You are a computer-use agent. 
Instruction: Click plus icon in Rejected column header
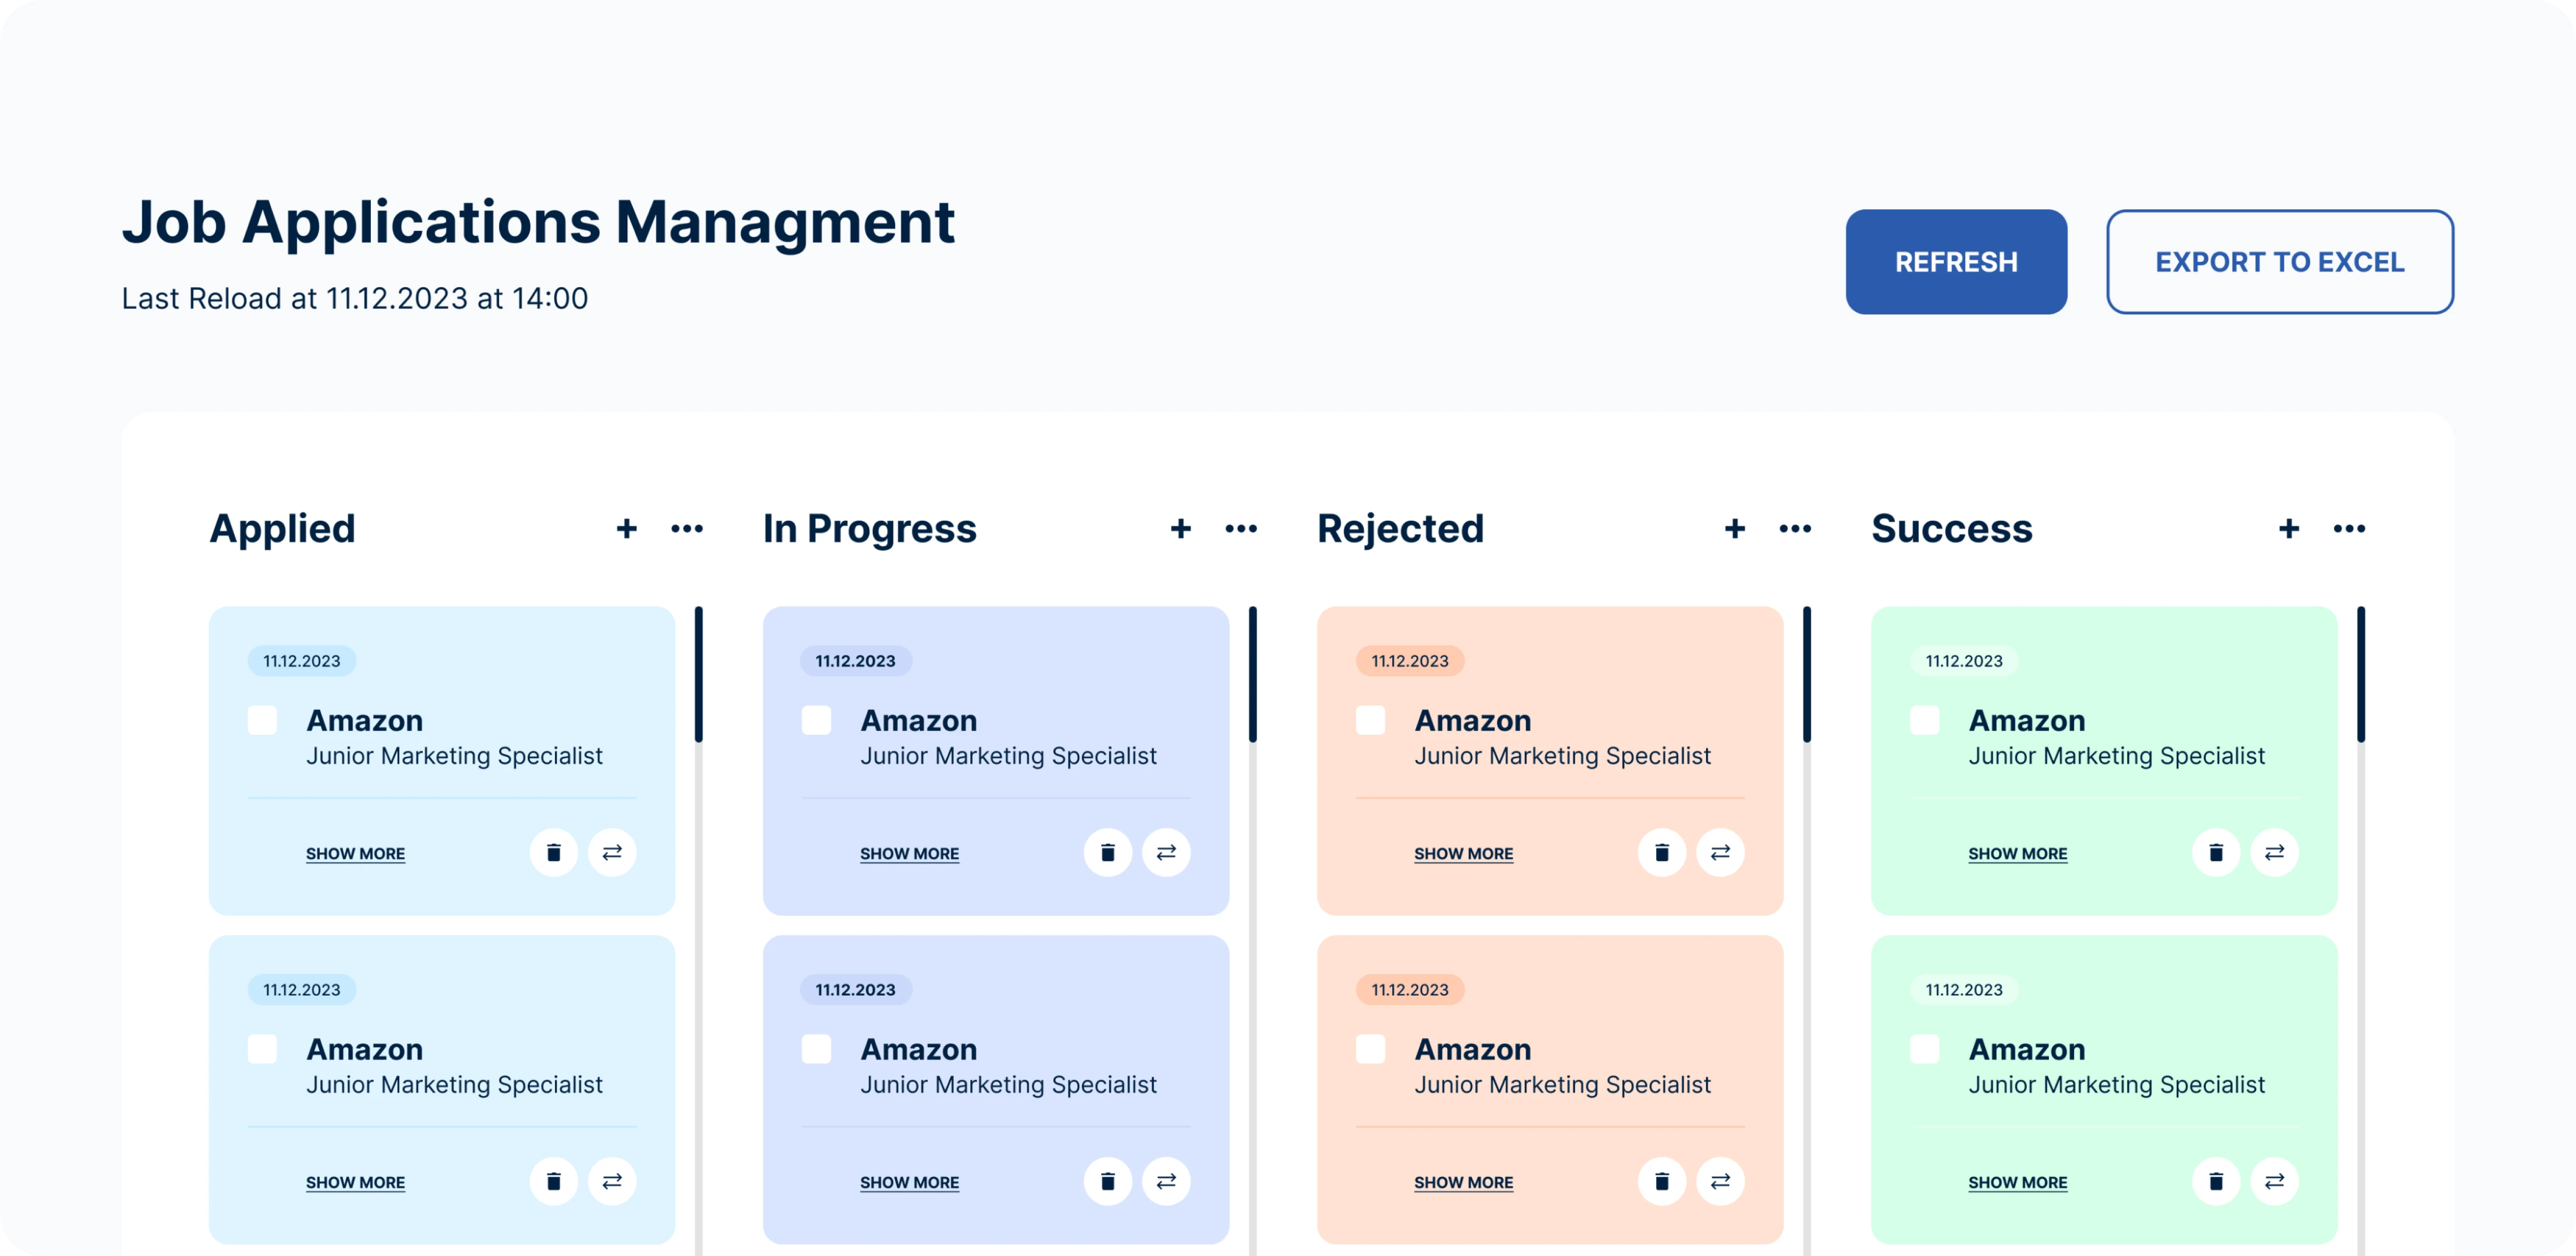[x=1734, y=528]
